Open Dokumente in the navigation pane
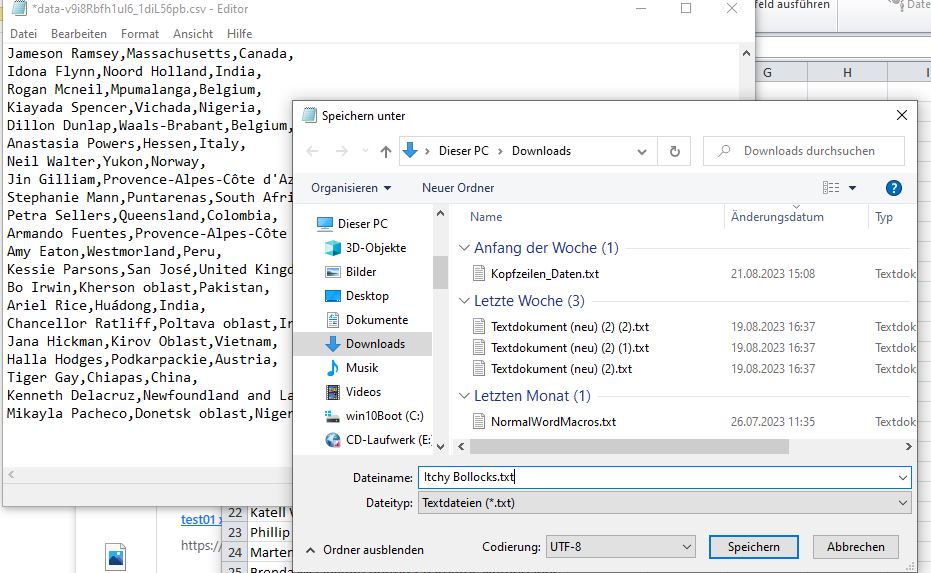Image resolution: width=931 pixels, height=573 pixels. point(376,319)
